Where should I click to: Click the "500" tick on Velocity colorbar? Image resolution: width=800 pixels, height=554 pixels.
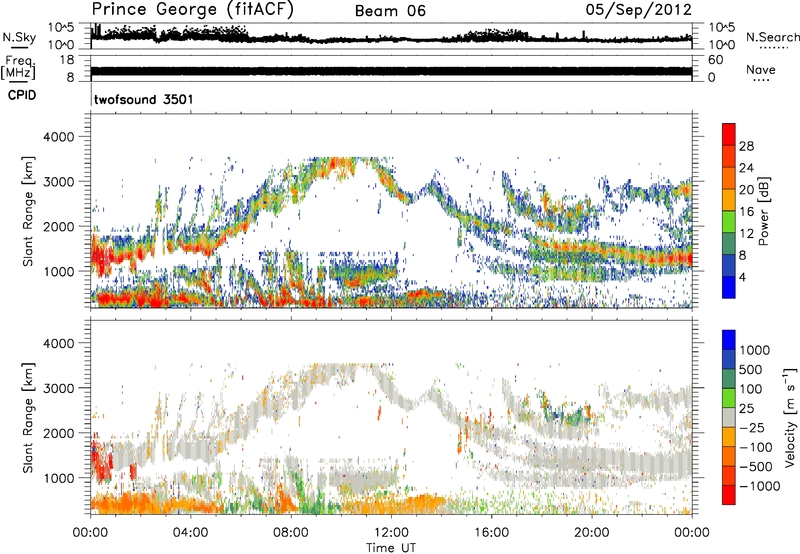click(750, 369)
